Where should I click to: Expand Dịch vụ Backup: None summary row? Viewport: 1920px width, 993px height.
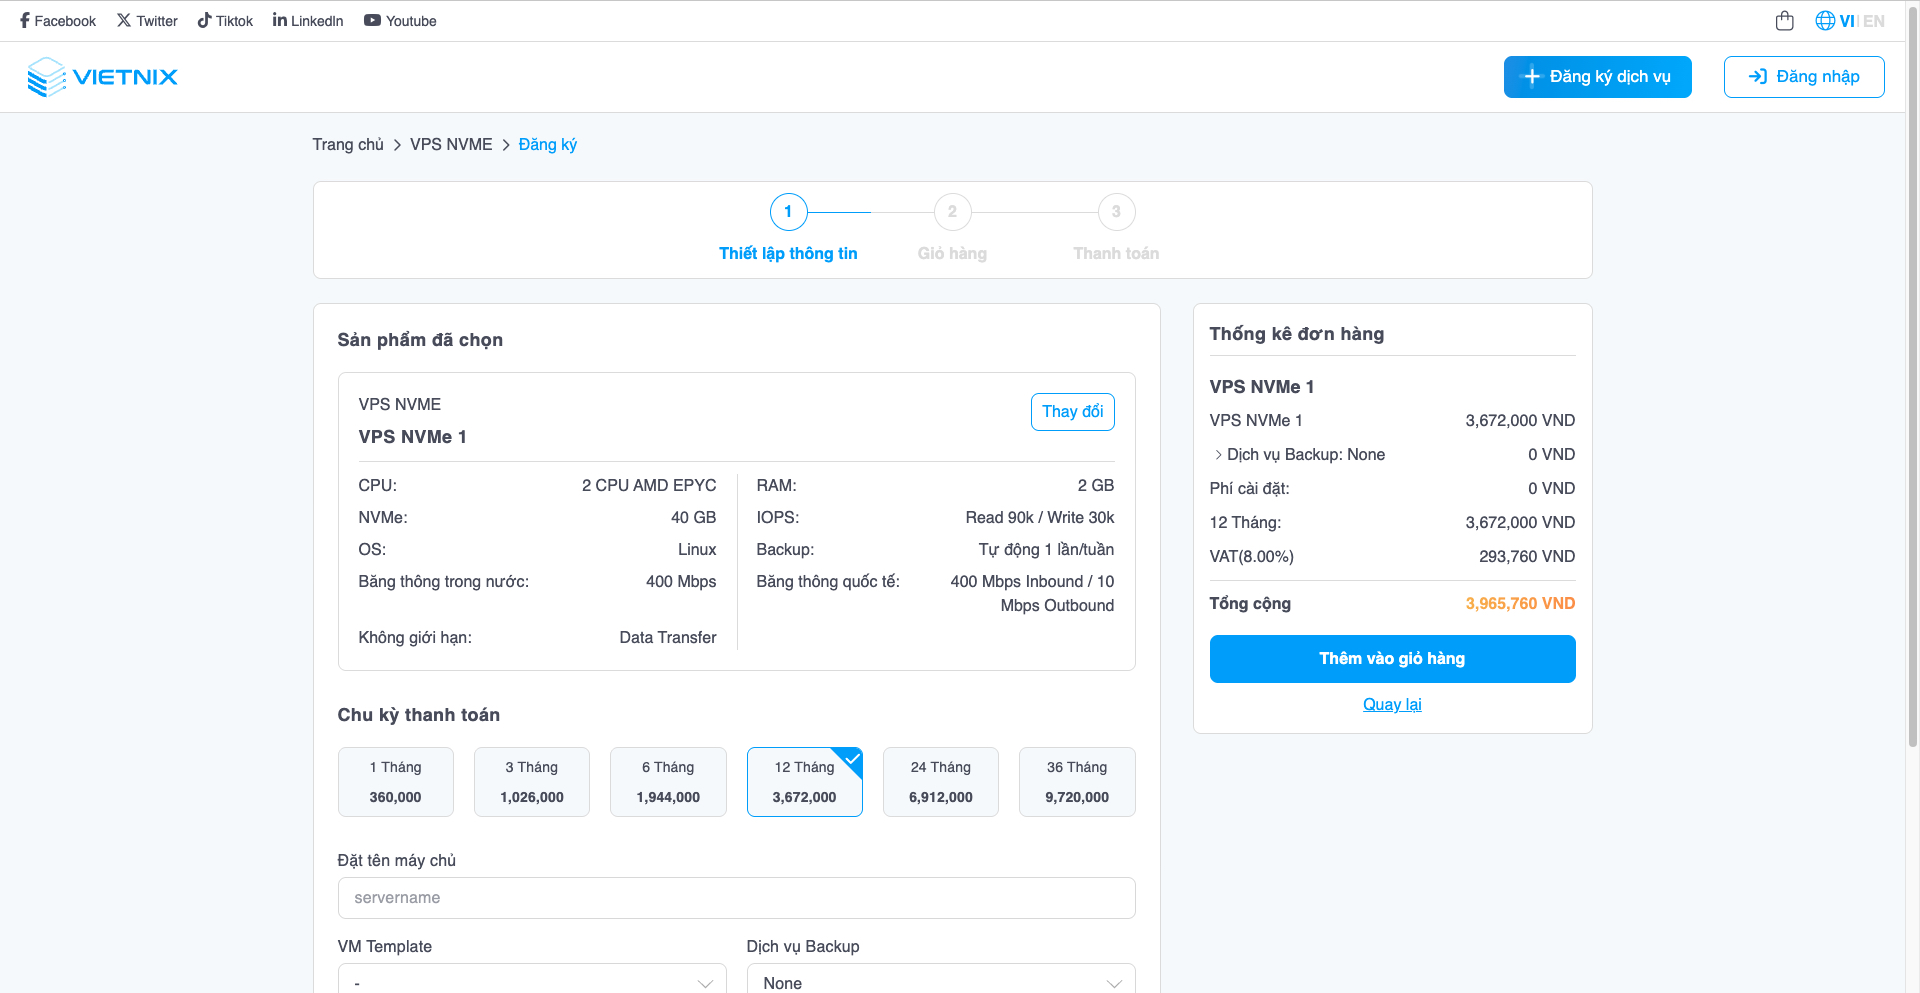click(x=1392, y=455)
